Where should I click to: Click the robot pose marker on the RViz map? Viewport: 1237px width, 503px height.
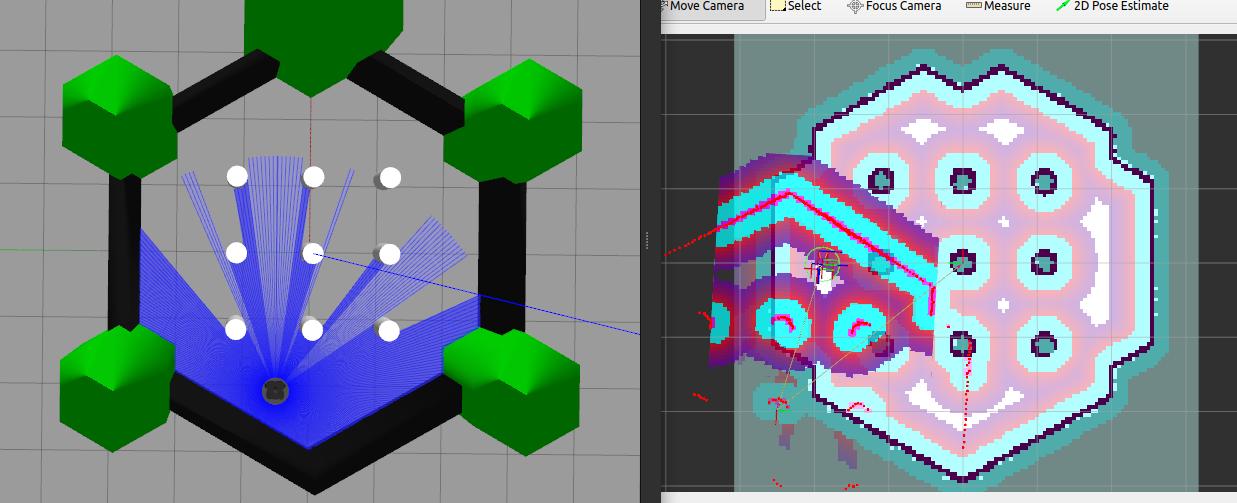coord(824,264)
